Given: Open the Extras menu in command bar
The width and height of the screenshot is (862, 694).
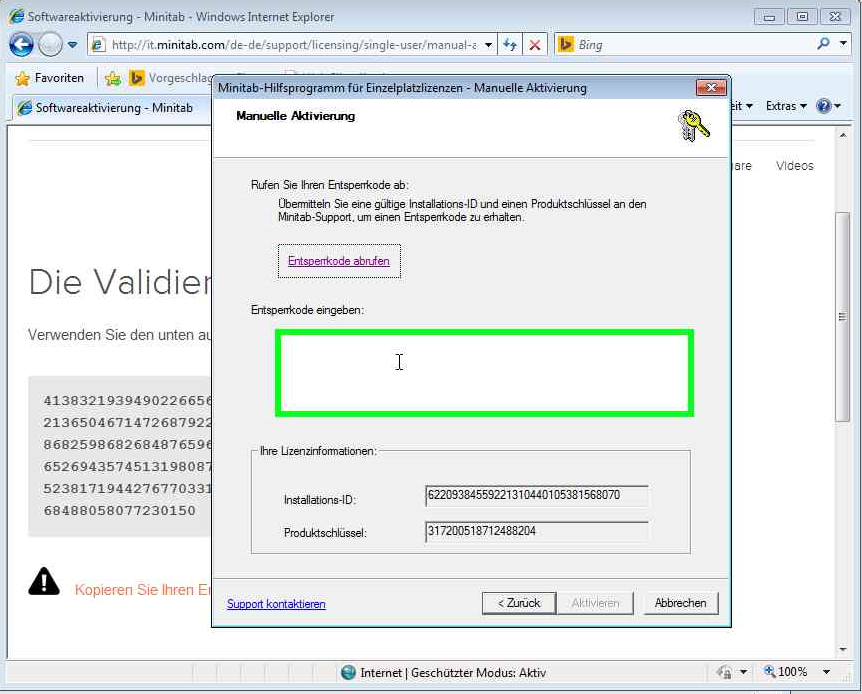Looking at the screenshot, I should (786, 106).
